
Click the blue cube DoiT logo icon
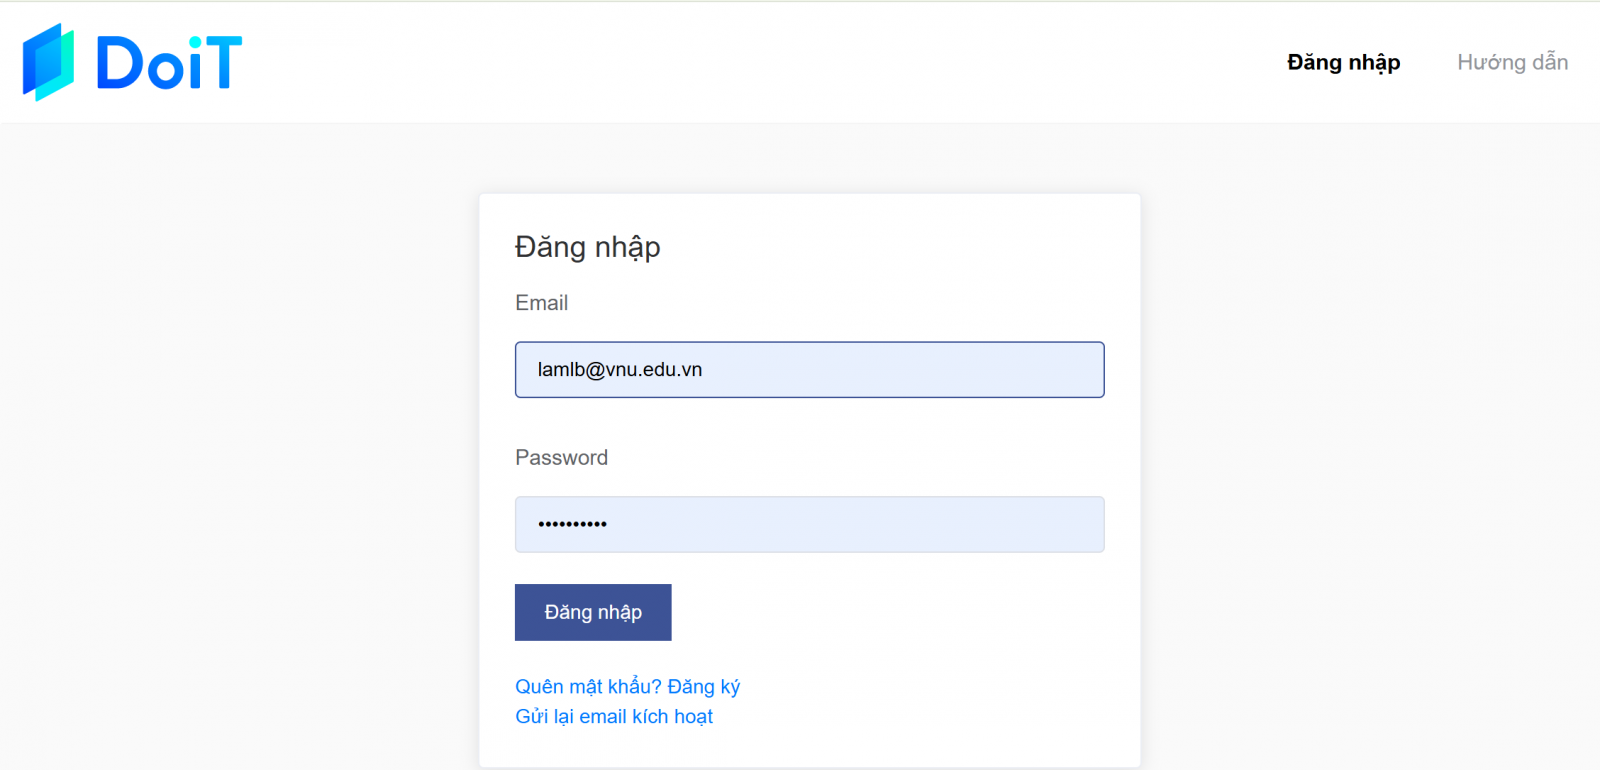pos(48,62)
